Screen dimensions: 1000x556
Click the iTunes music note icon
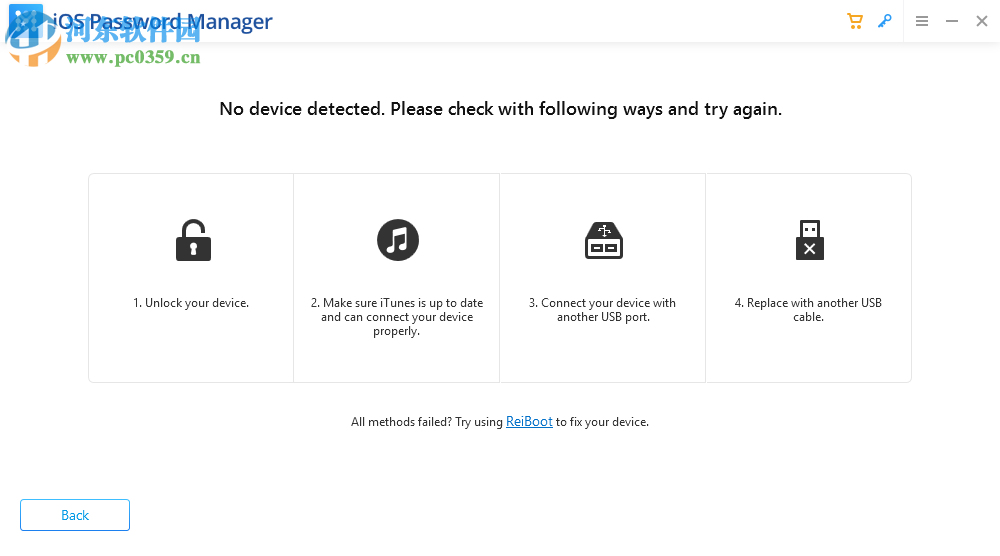397,240
